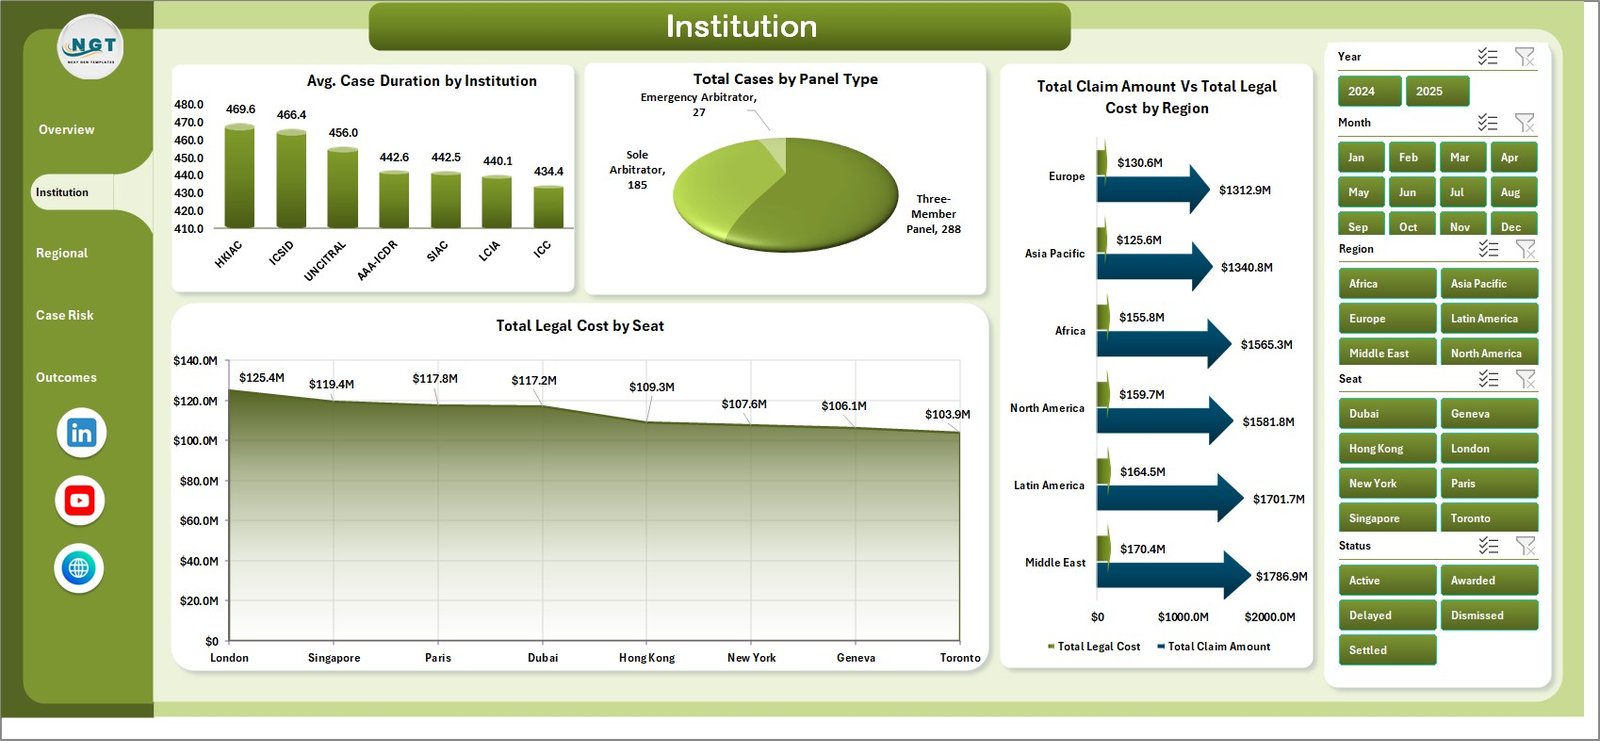Choose Paris in Seat slicer
The width and height of the screenshot is (1600, 741).
(1489, 483)
